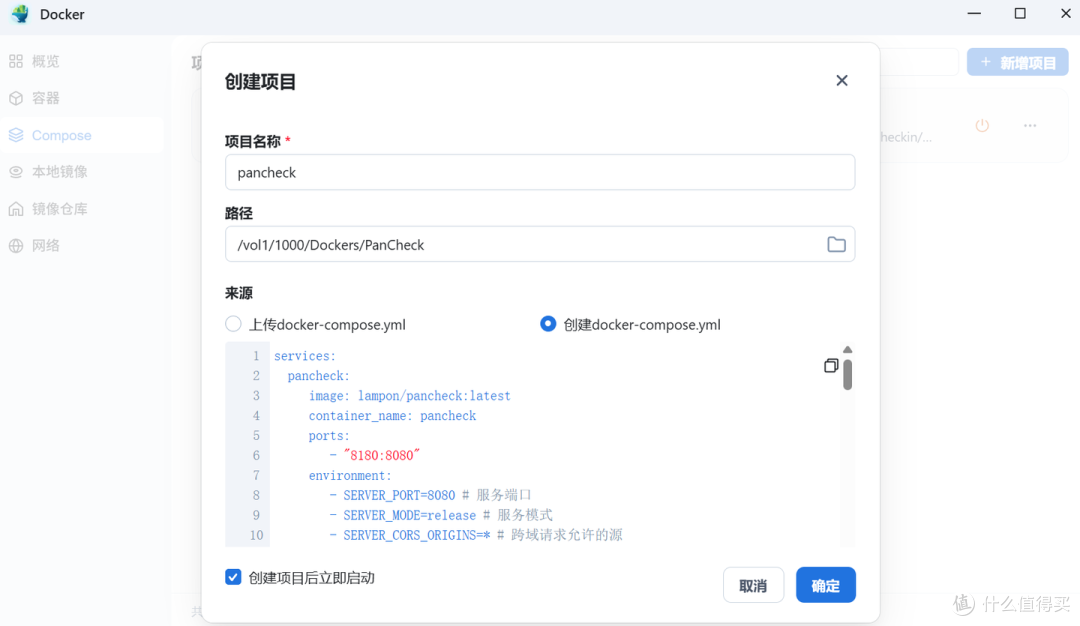Click code line 'SERVER_MODE=release'
Viewport: 1080px width, 626px height.
(409, 515)
